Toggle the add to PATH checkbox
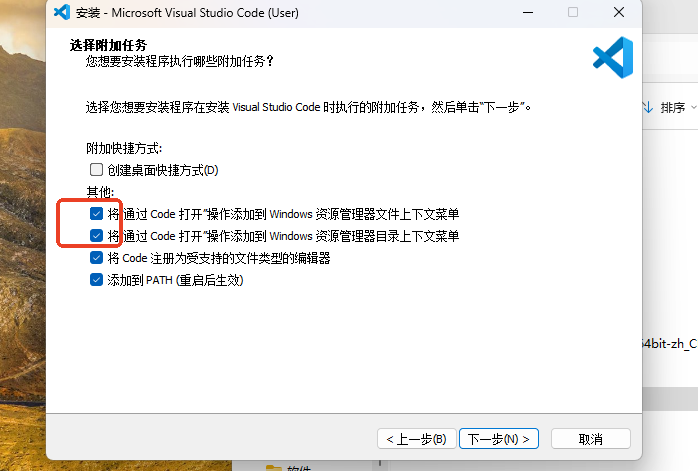The width and height of the screenshot is (698, 471). (96, 280)
